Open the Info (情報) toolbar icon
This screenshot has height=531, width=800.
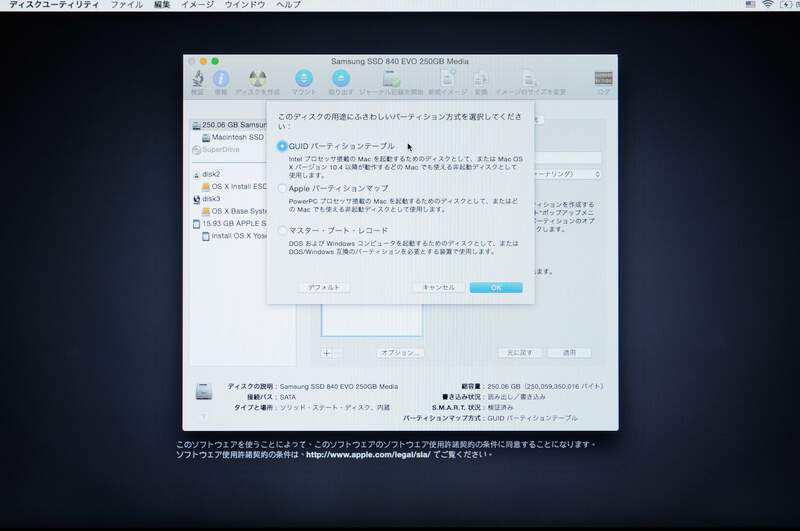click(x=220, y=79)
